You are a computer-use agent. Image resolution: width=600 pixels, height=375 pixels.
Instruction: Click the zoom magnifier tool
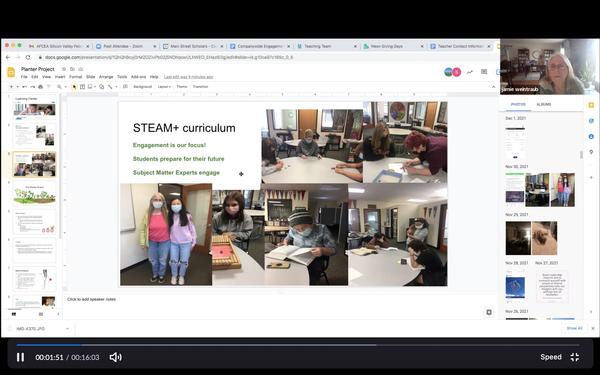point(59,86)
